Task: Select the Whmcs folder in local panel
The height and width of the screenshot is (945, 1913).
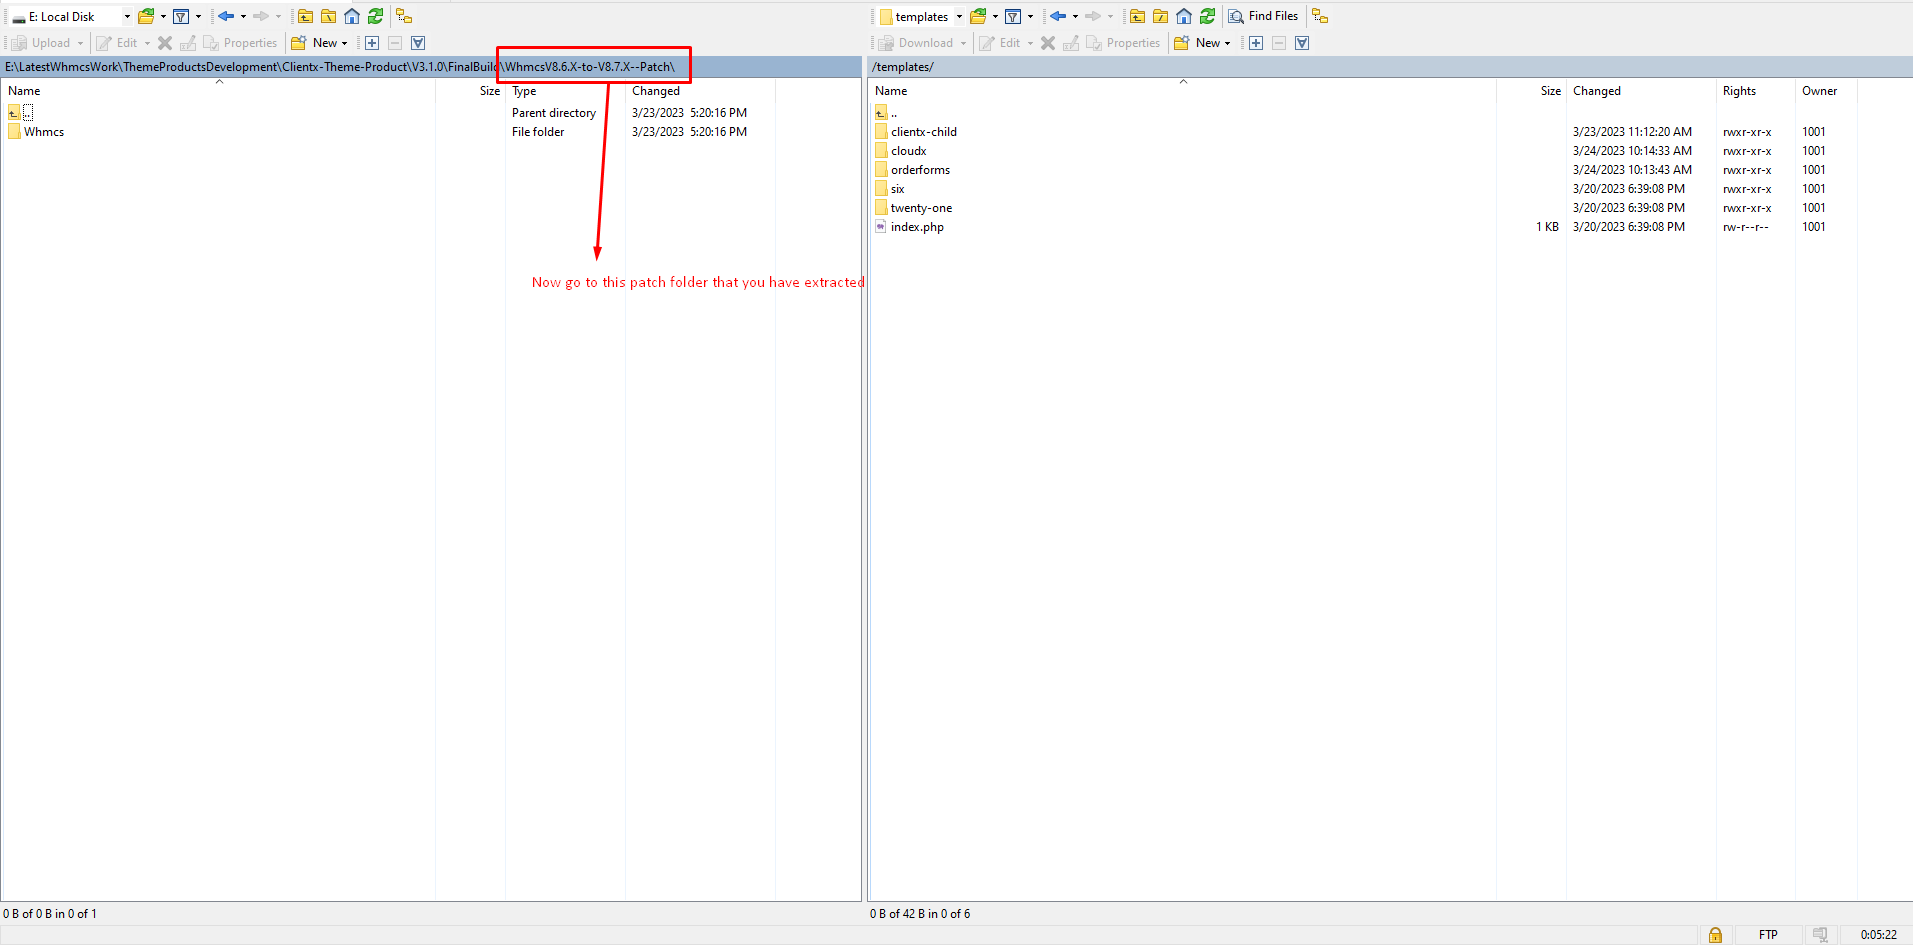Action: click(x=44, y=132)
